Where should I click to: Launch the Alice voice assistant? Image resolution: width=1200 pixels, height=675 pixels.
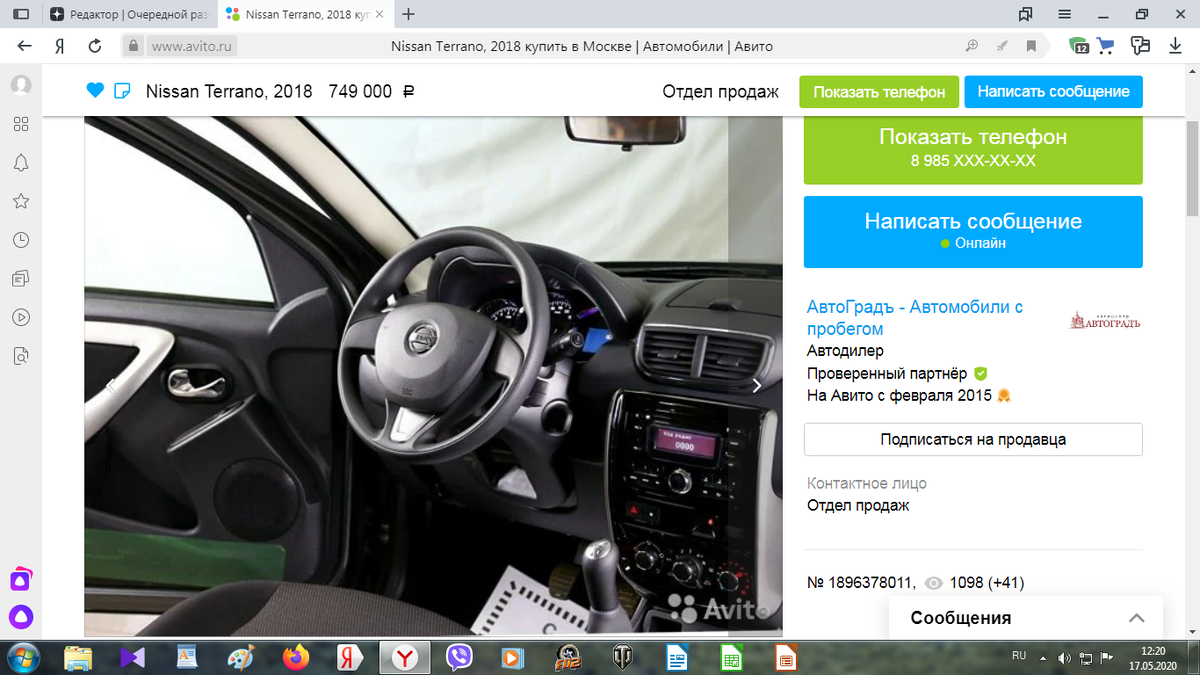coord(21,617)
